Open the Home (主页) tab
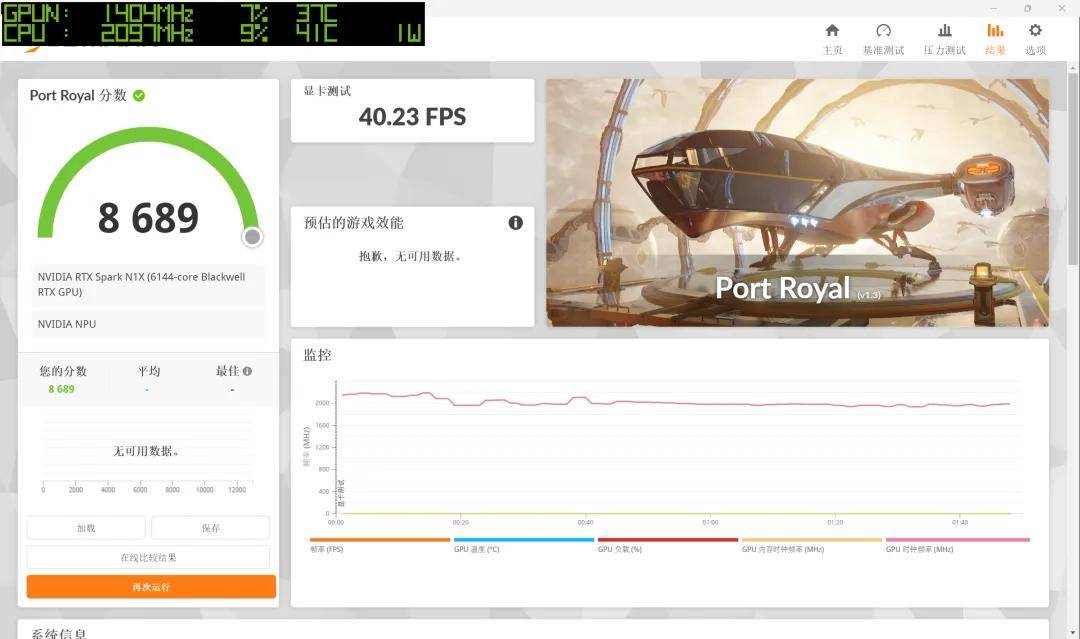Image resolution: width=1080 pixels, height=639 pixels. point(832,39)
